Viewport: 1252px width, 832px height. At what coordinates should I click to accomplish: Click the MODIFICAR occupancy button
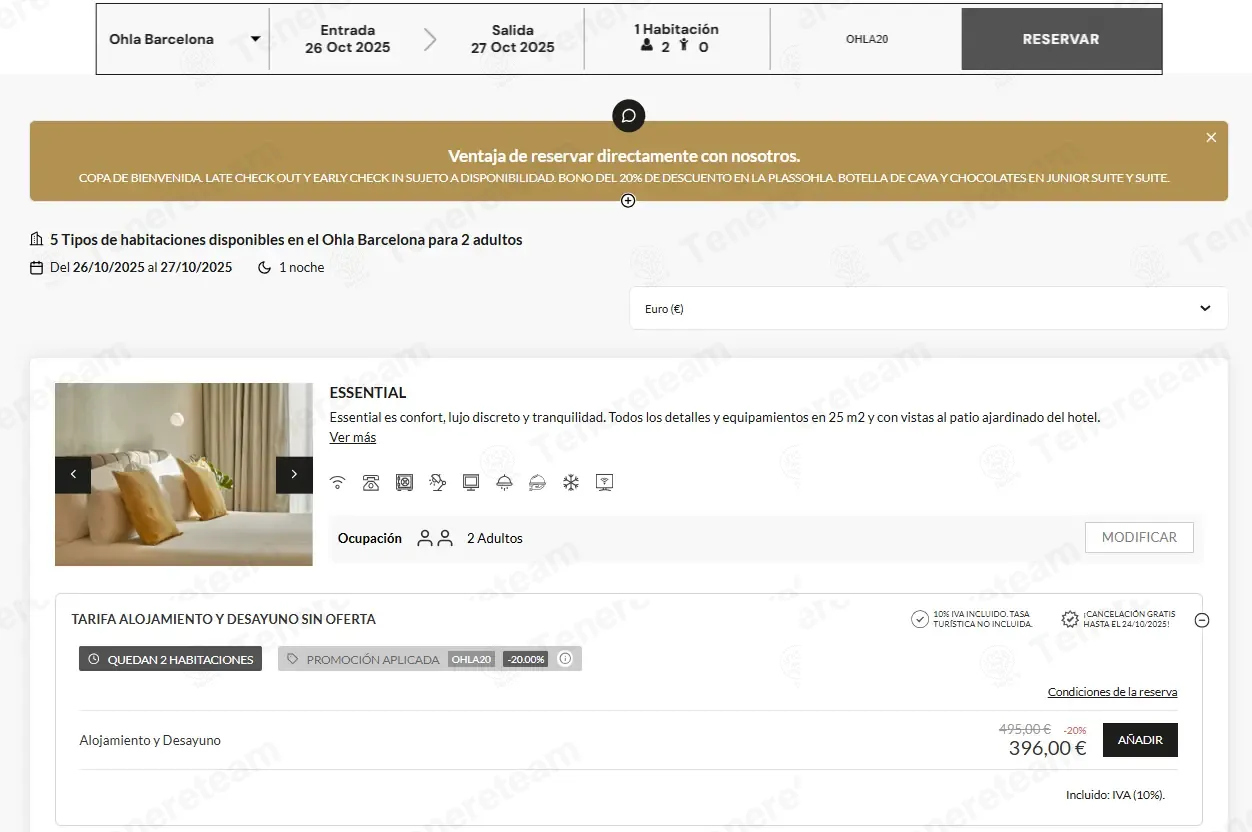[x=1139, y=537]
